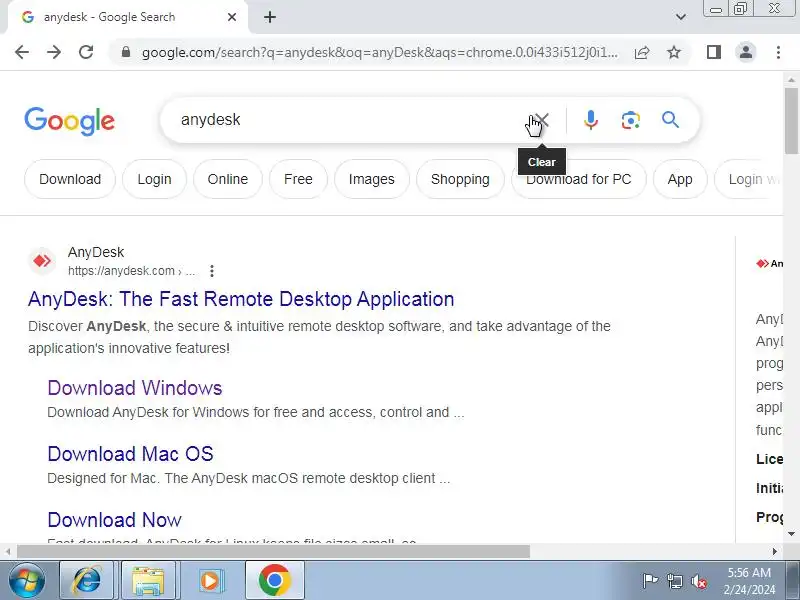Select the Download filter chip
This screenshot has width=800, height=600.
[70, 179]
